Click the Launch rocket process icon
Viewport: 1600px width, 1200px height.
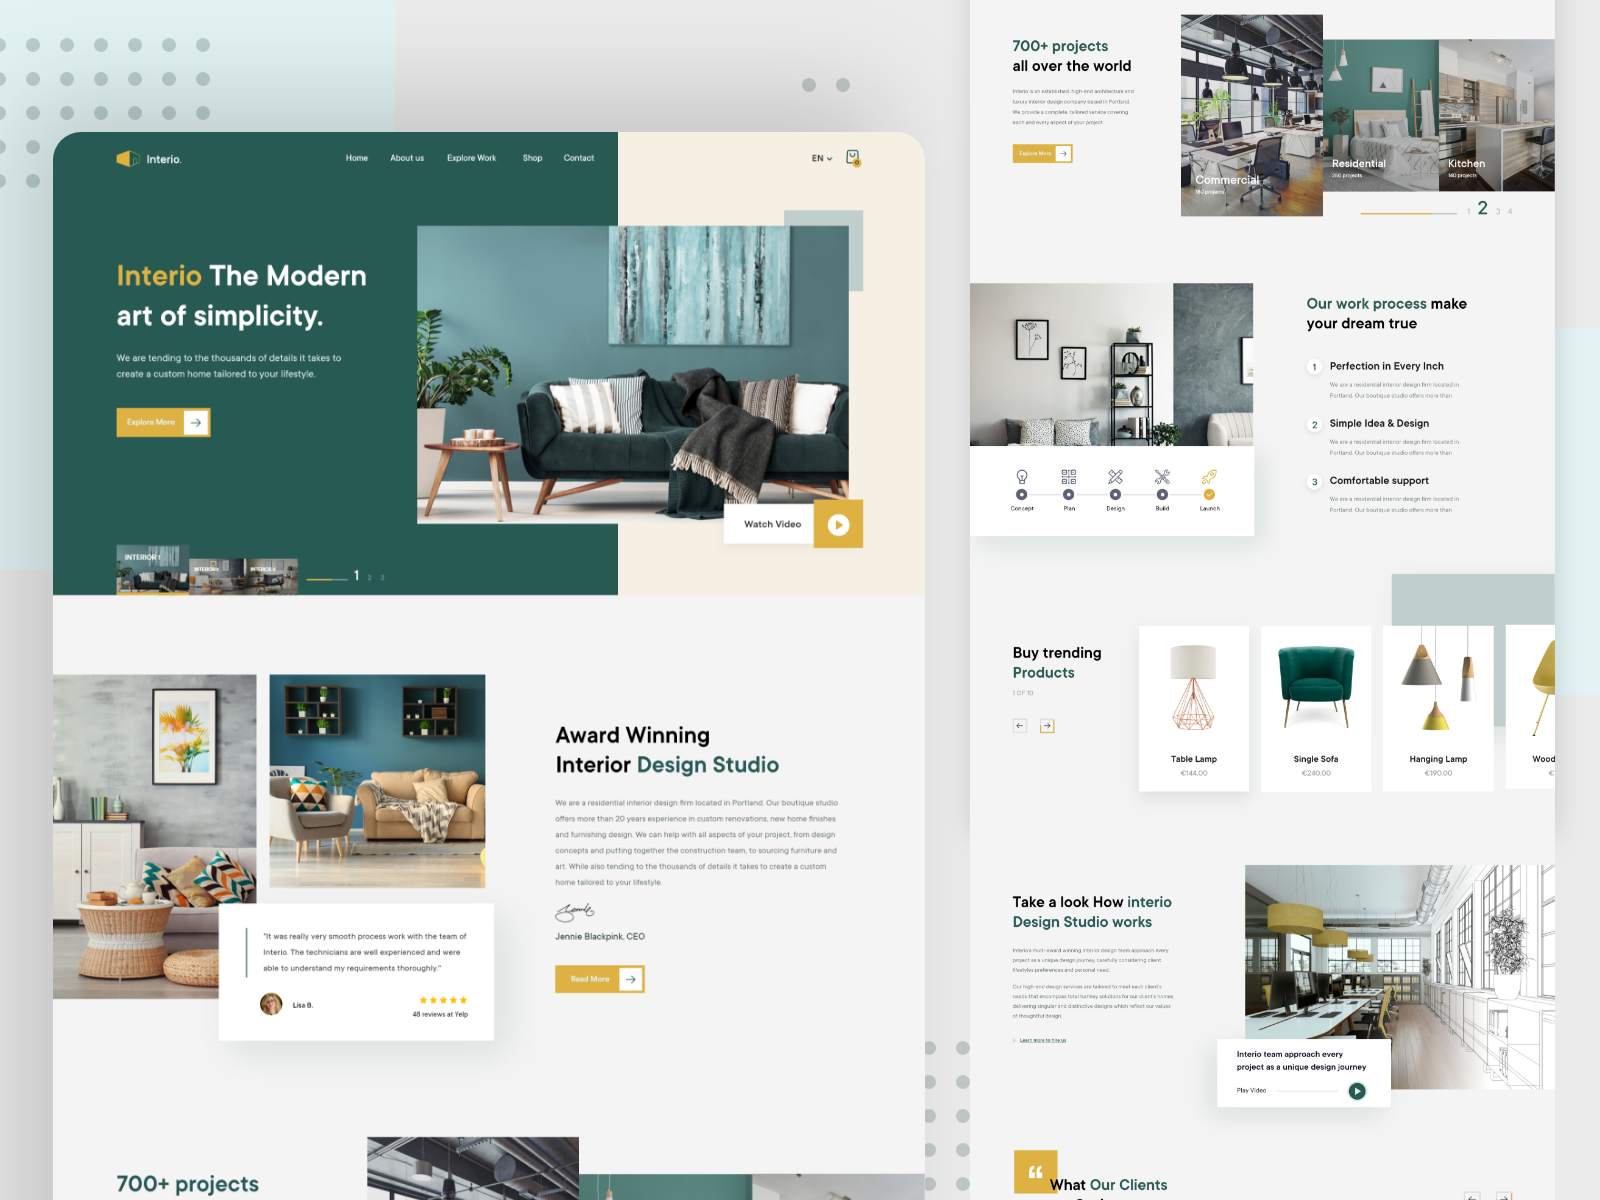1209,477
